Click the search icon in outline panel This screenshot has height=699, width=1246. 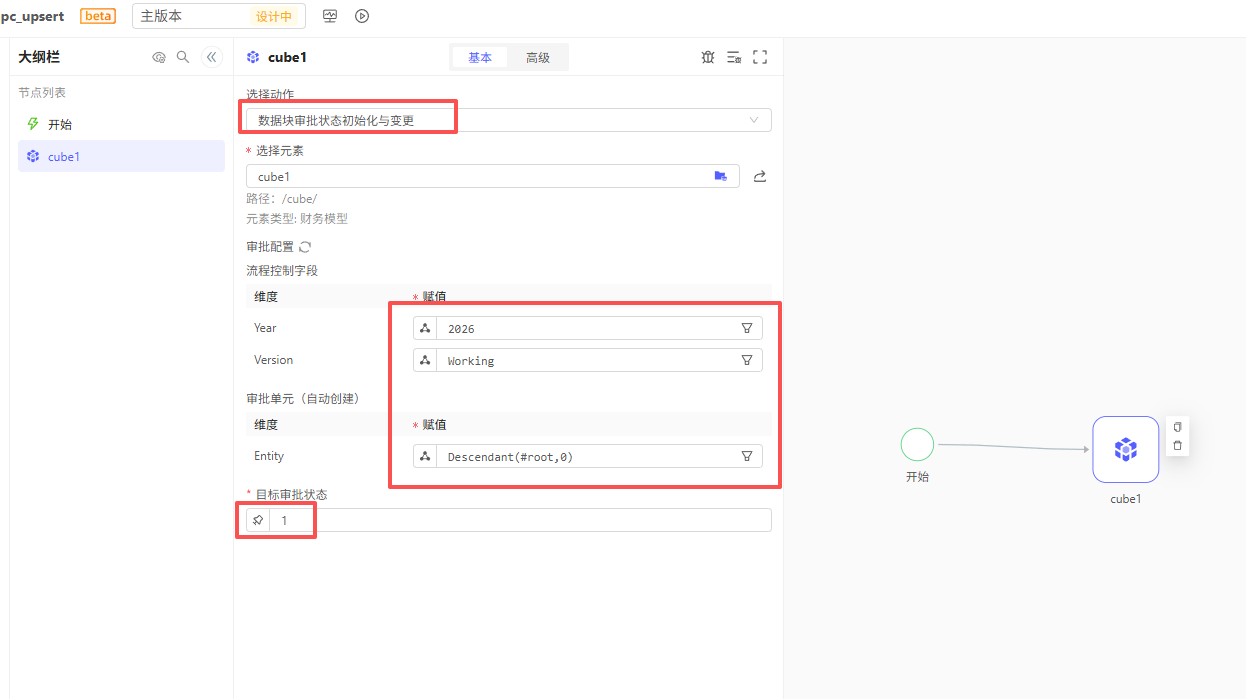pyautogui.click(x=183, y=57)
